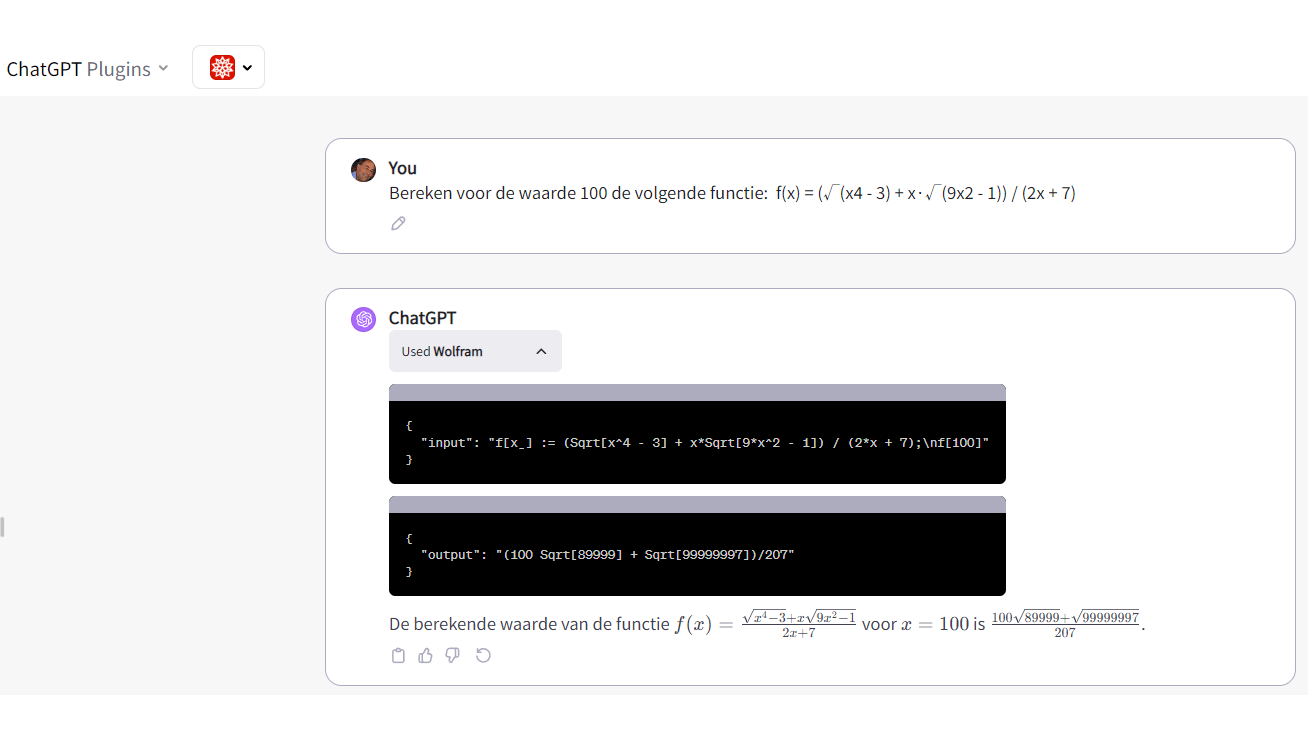Regenerate the ChatGPT response
This screenshot has width=1308, height=736.
pos(483,656)
